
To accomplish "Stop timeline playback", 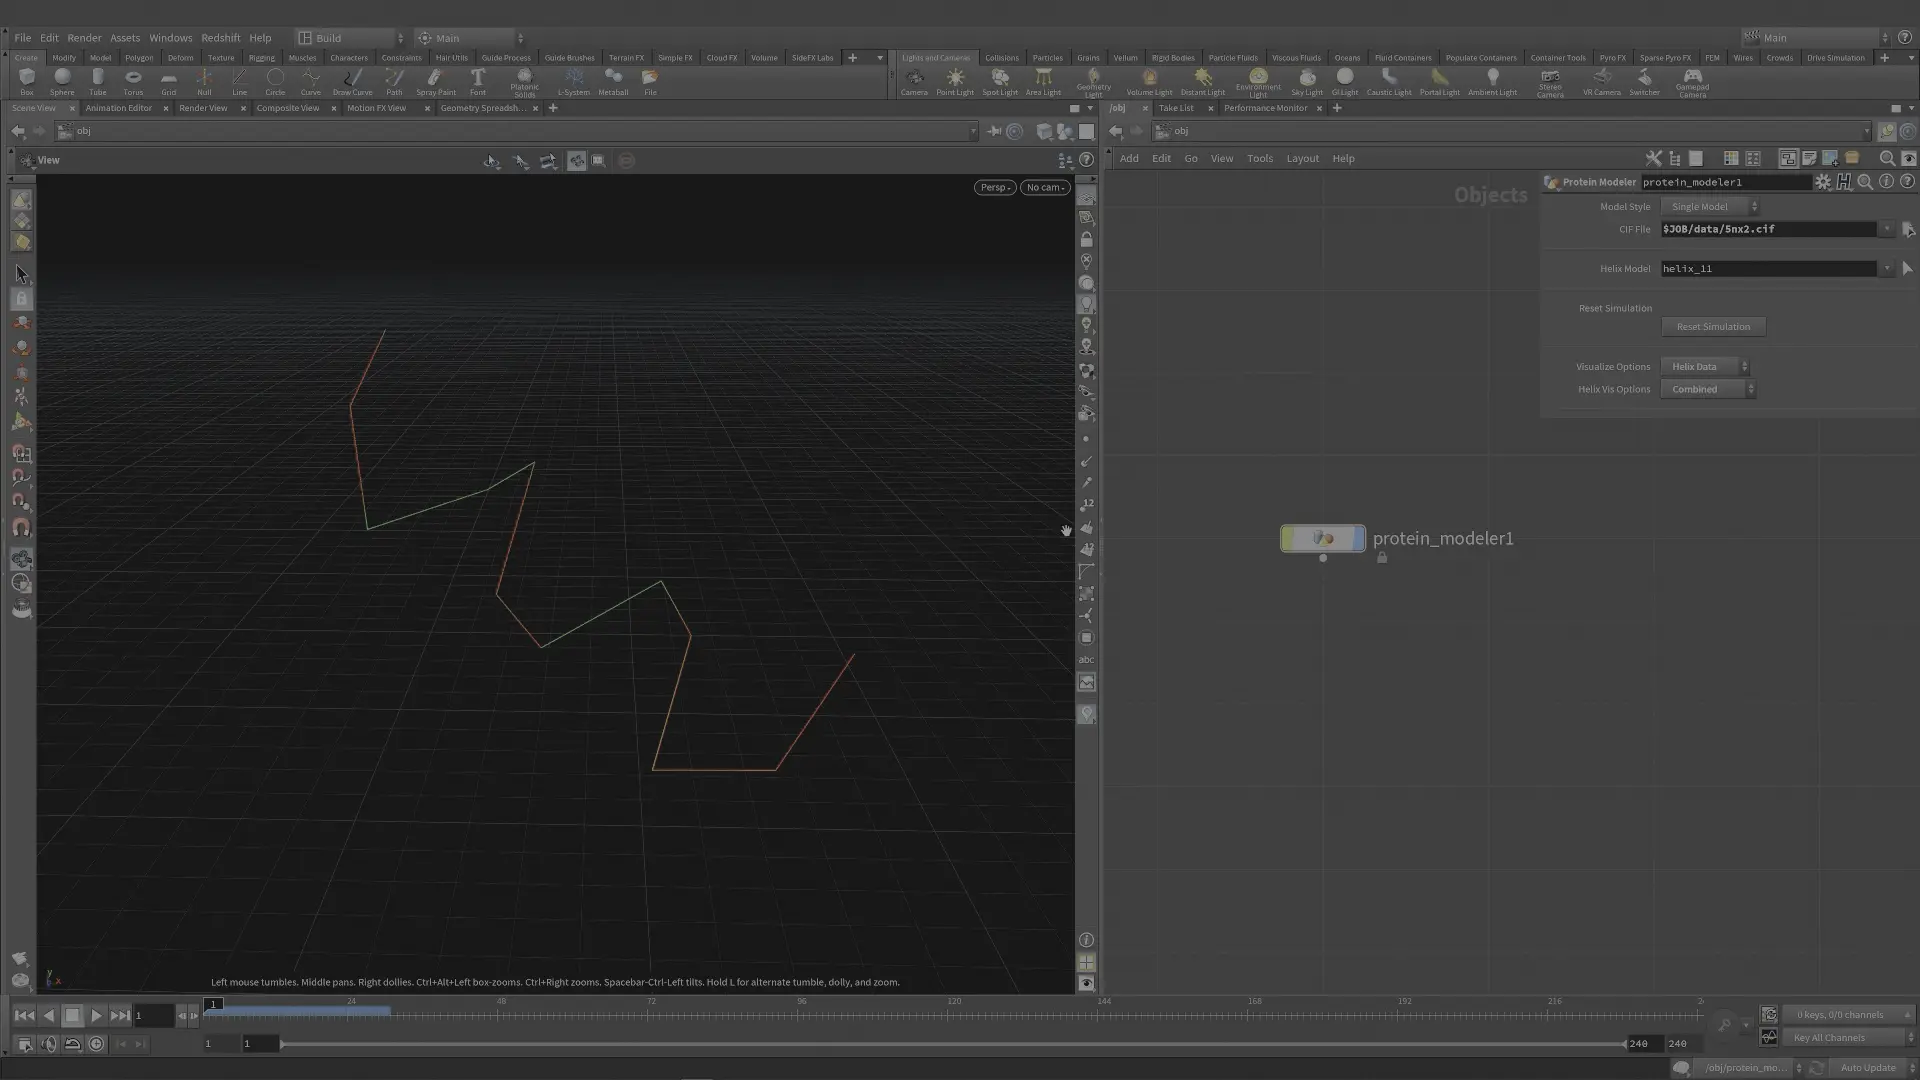I will click(x=72, y=1015).
